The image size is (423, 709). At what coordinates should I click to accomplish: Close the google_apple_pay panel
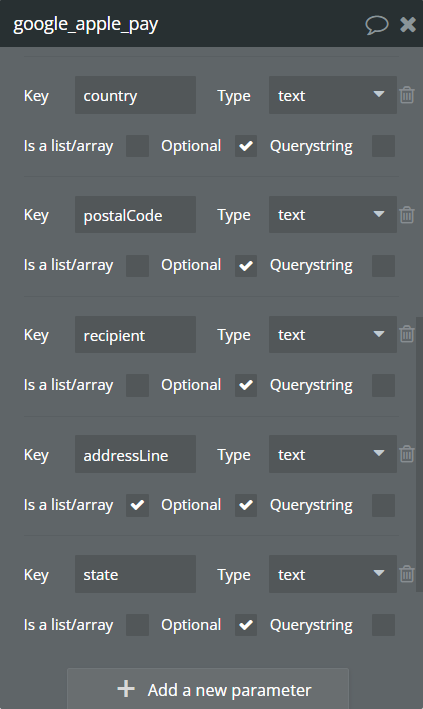[x=408, y=24]
